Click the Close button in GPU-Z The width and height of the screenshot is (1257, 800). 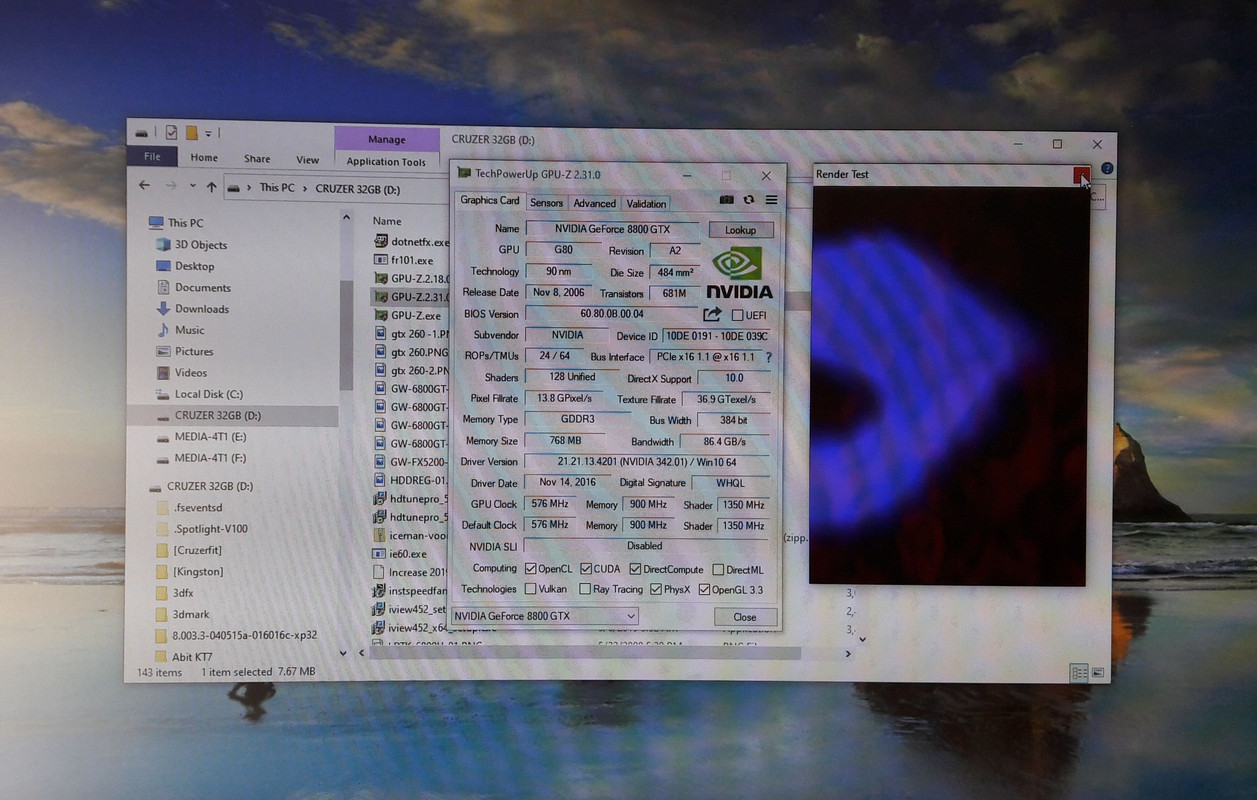click(x=744, y=617)
